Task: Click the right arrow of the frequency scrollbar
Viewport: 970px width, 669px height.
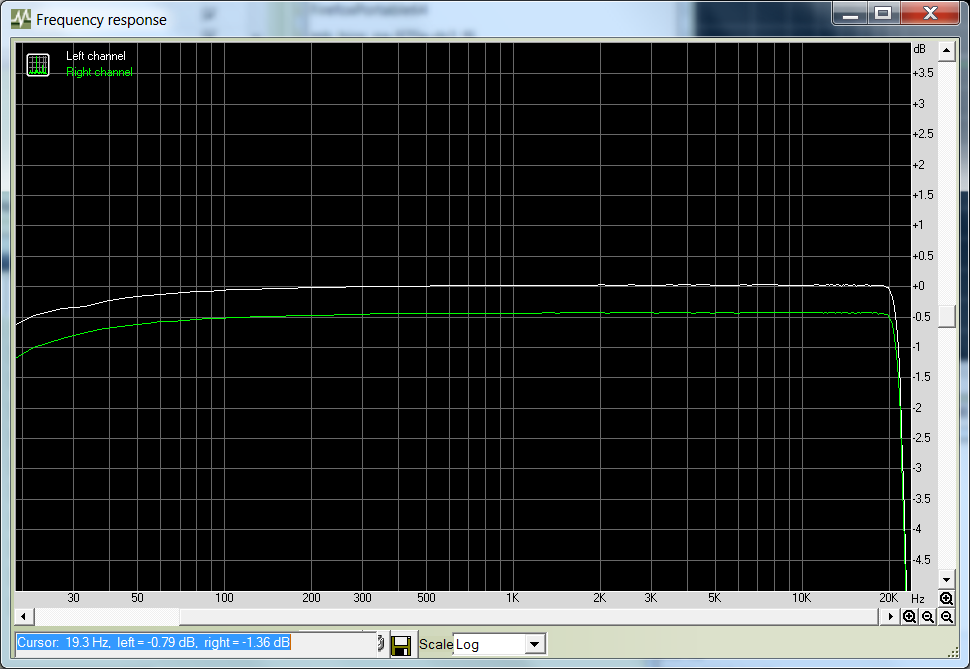Action: point(891,617)
